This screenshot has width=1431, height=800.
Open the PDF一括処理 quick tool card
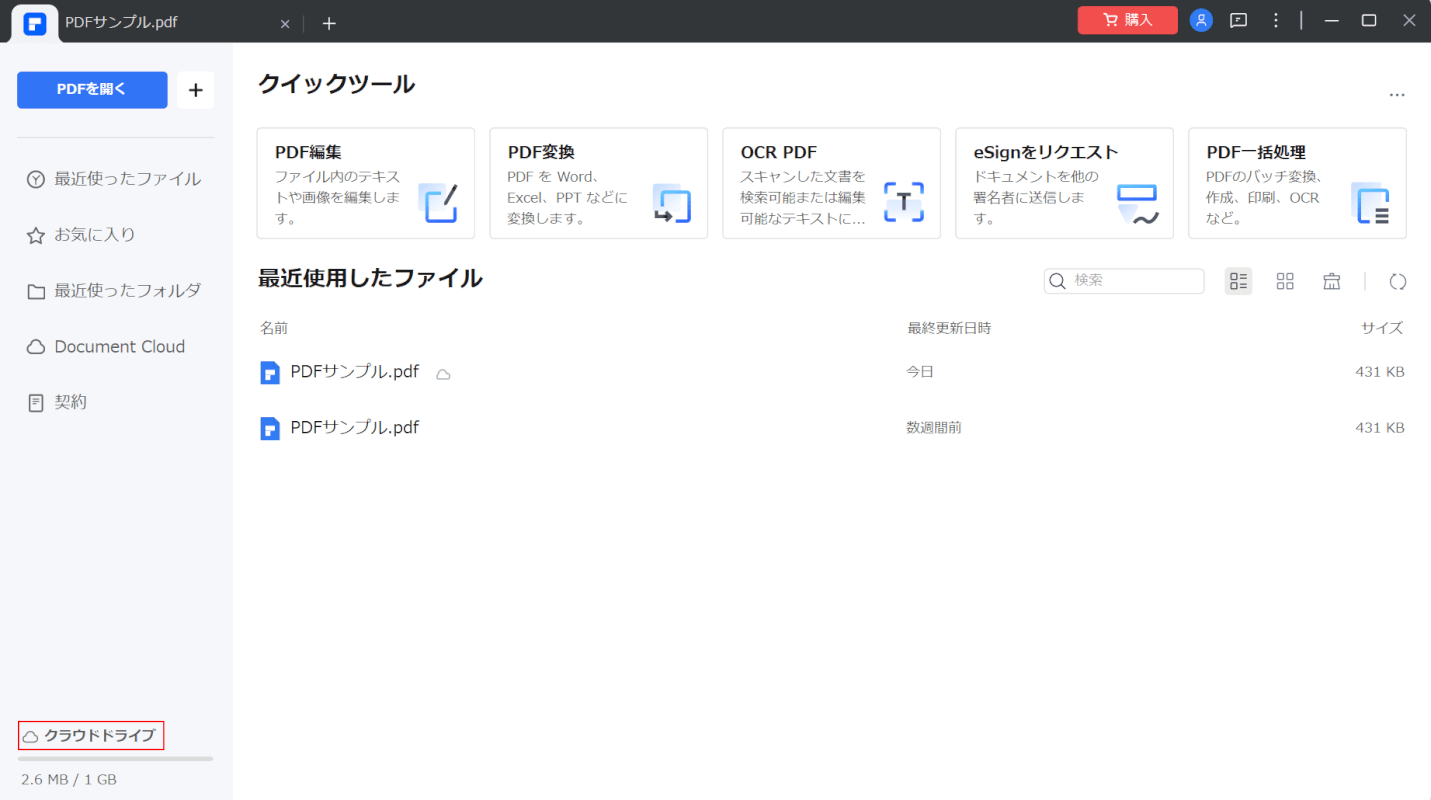[x=1298, y=183]
